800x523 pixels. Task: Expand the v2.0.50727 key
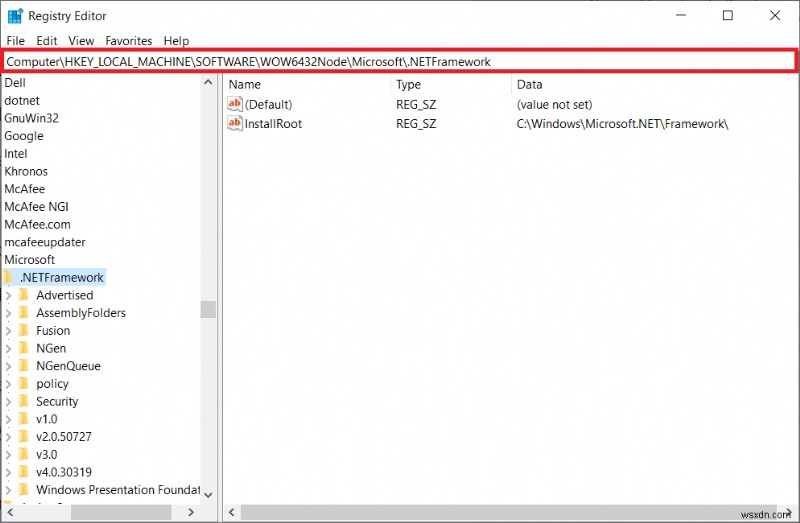(x=8, y=437)
